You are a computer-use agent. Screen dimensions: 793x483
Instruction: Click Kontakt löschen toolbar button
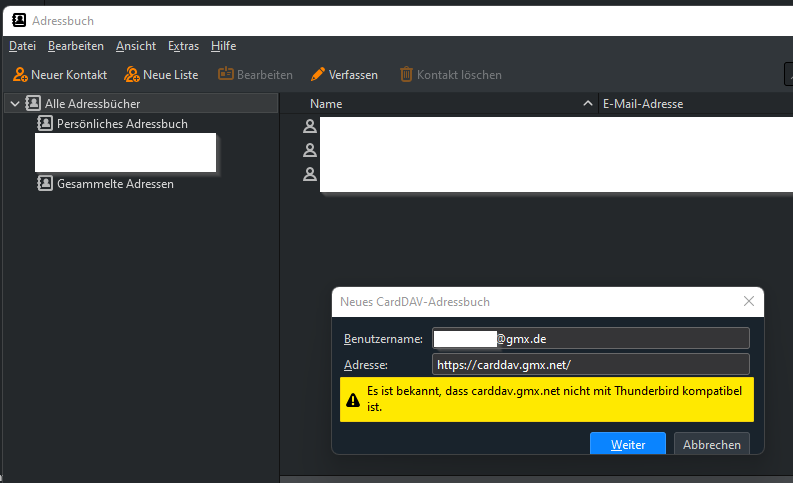pos(451,75)
